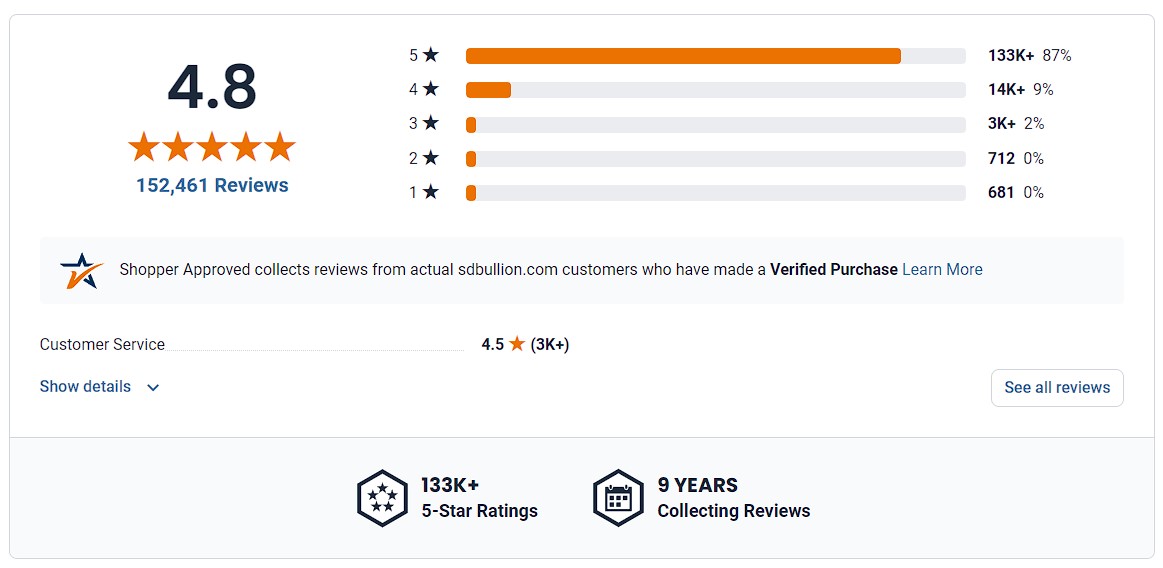Click the Customer Service rating row label
The width and height of the screenshot is (1163, 568).
[102, 345]
